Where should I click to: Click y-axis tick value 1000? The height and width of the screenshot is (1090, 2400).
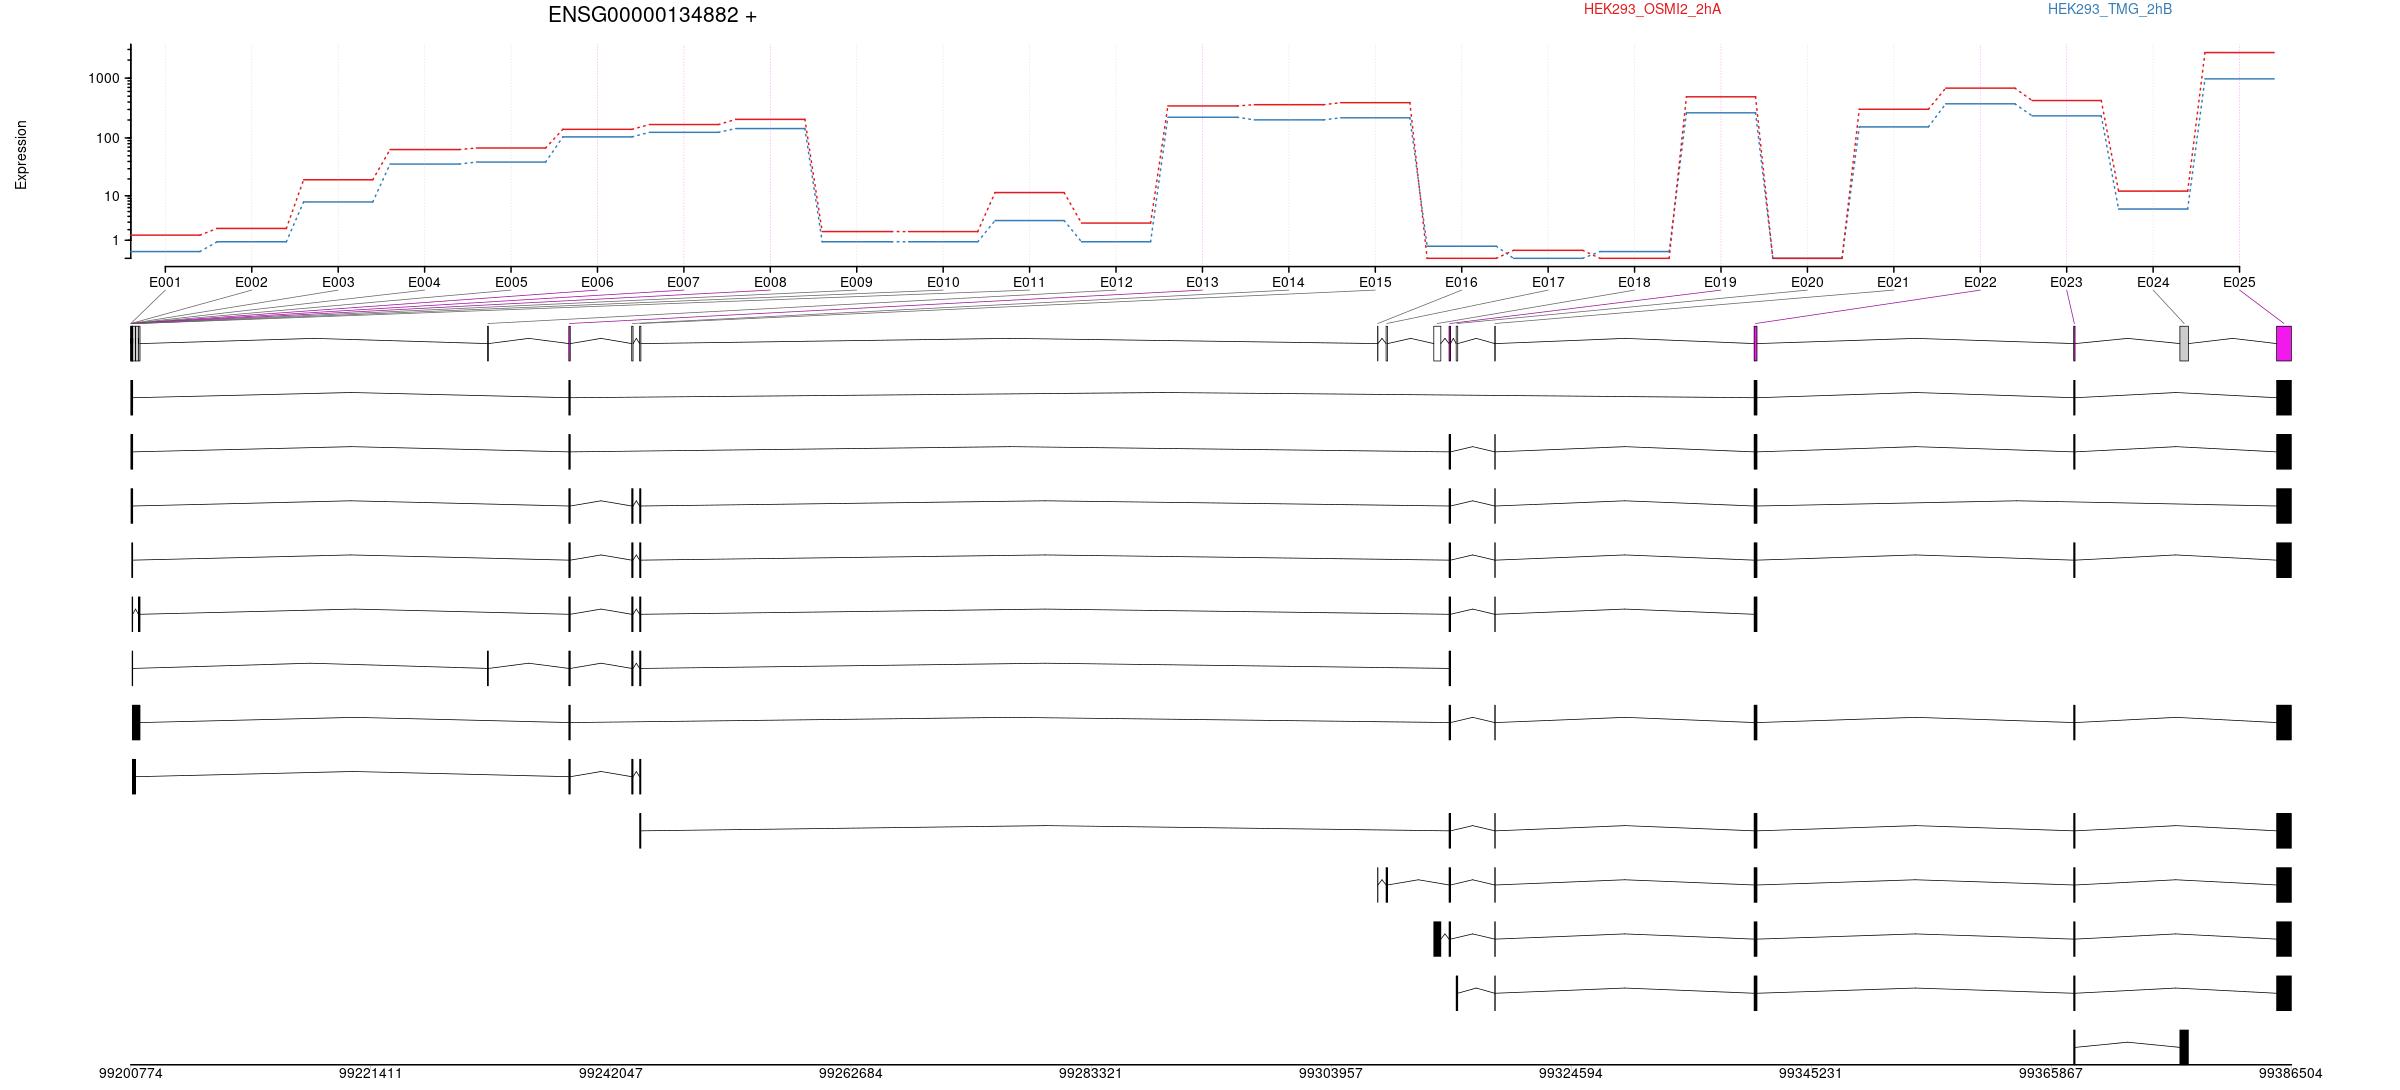pyautogui.click(x=103, y=78)
